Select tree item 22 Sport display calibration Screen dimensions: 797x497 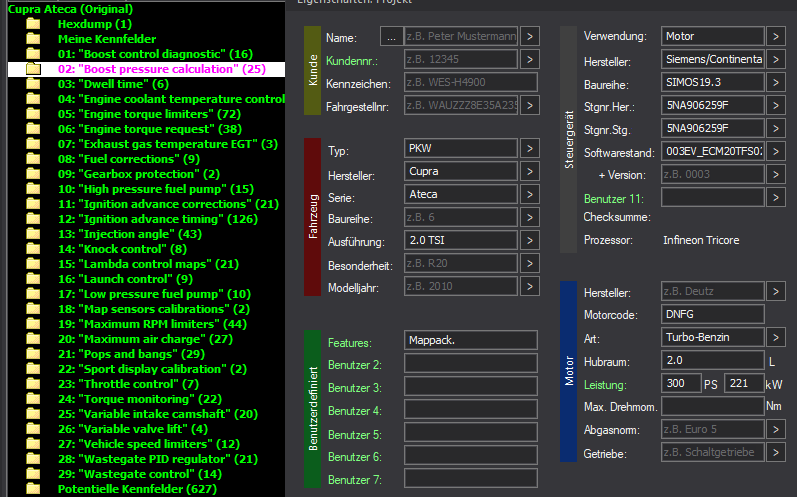coord(152,368)
